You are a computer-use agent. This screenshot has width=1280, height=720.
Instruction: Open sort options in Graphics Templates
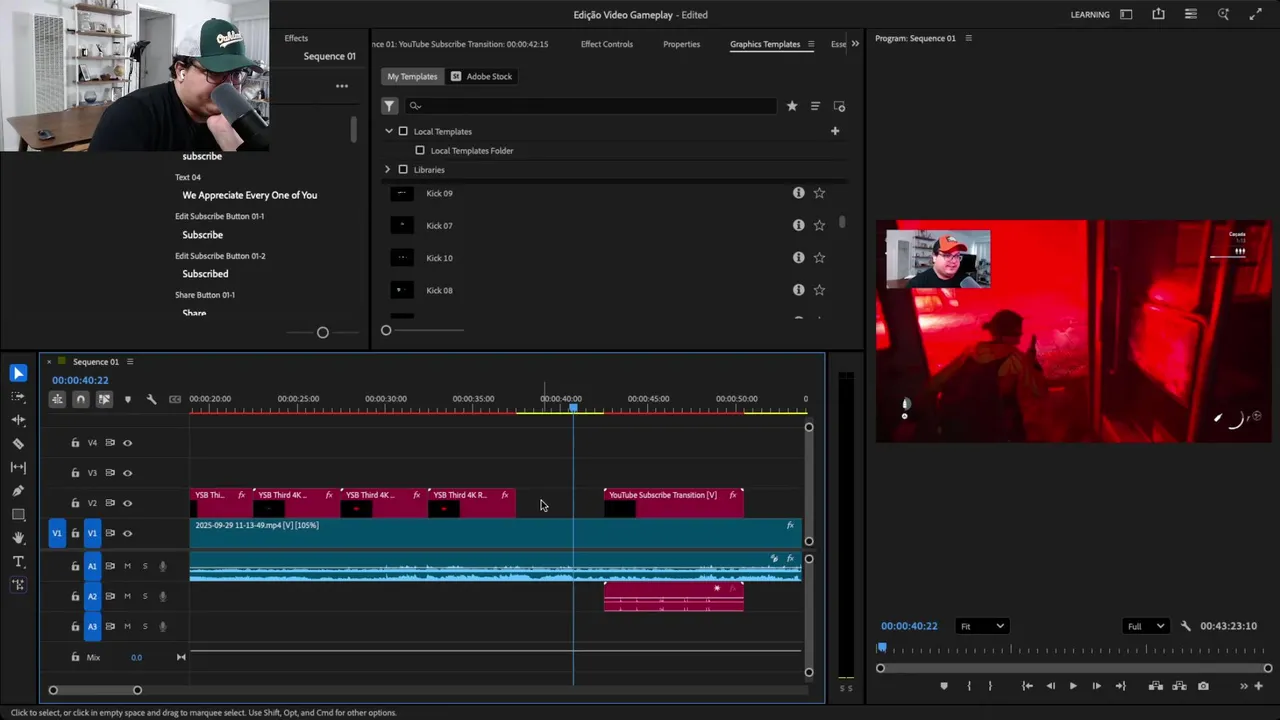click(x=815, y=106)
